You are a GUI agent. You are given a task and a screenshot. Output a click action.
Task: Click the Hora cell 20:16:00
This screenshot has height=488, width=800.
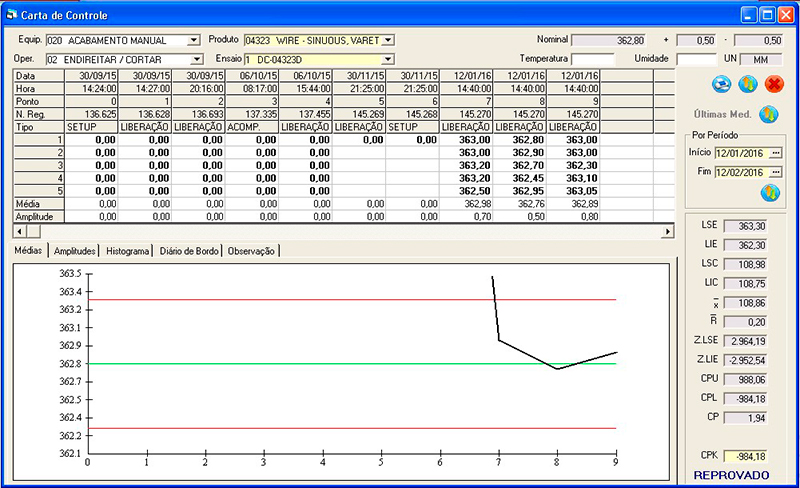198,89
